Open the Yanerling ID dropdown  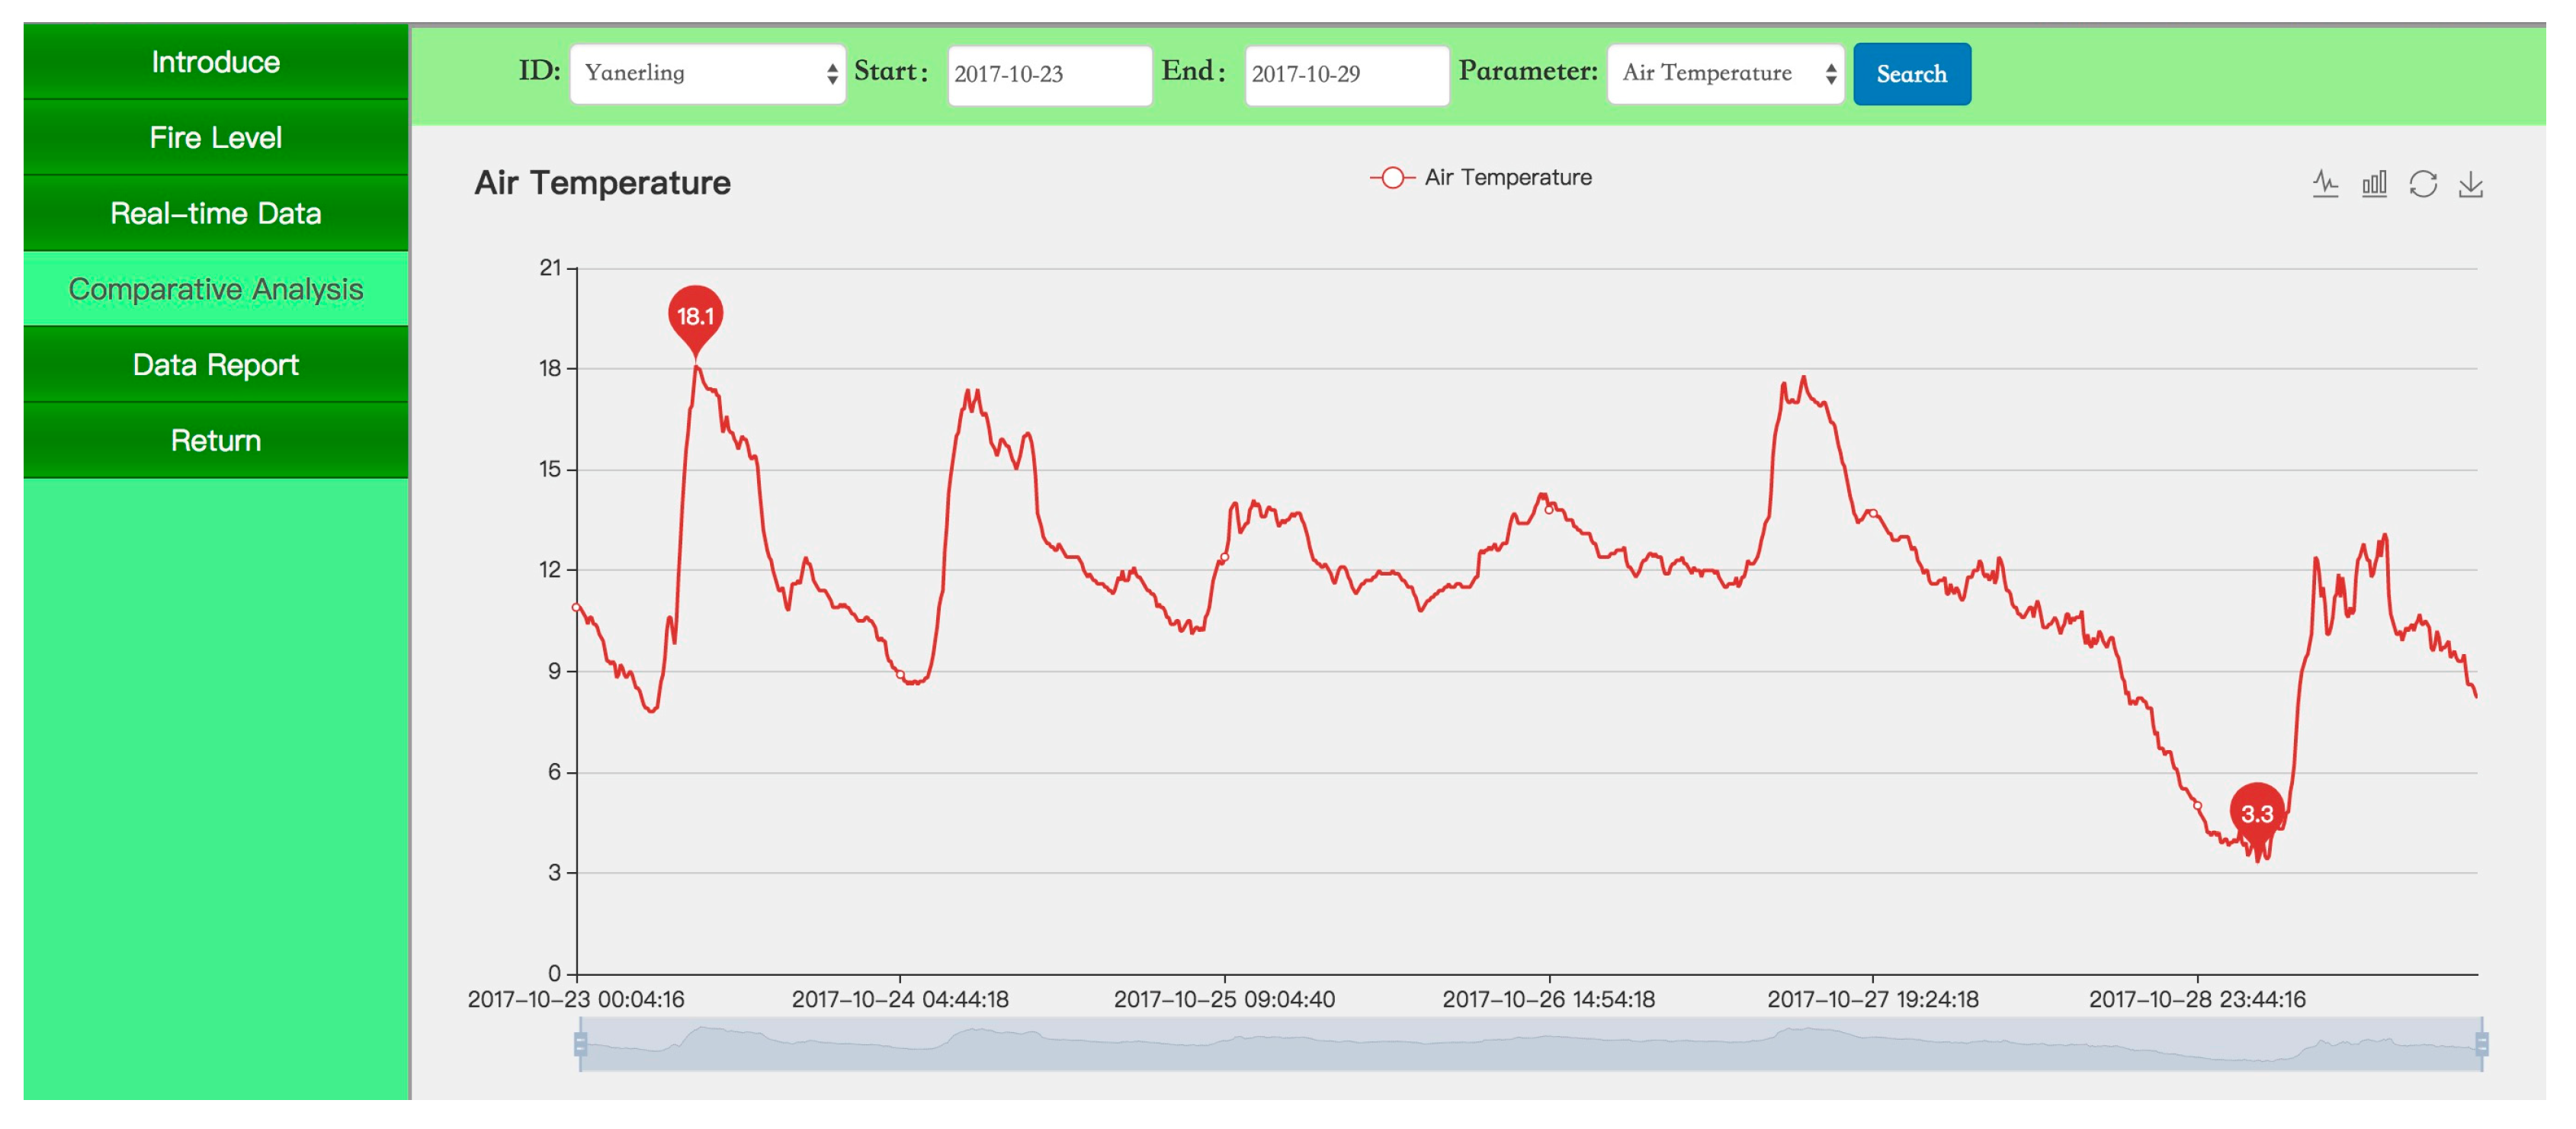(707, 73)
